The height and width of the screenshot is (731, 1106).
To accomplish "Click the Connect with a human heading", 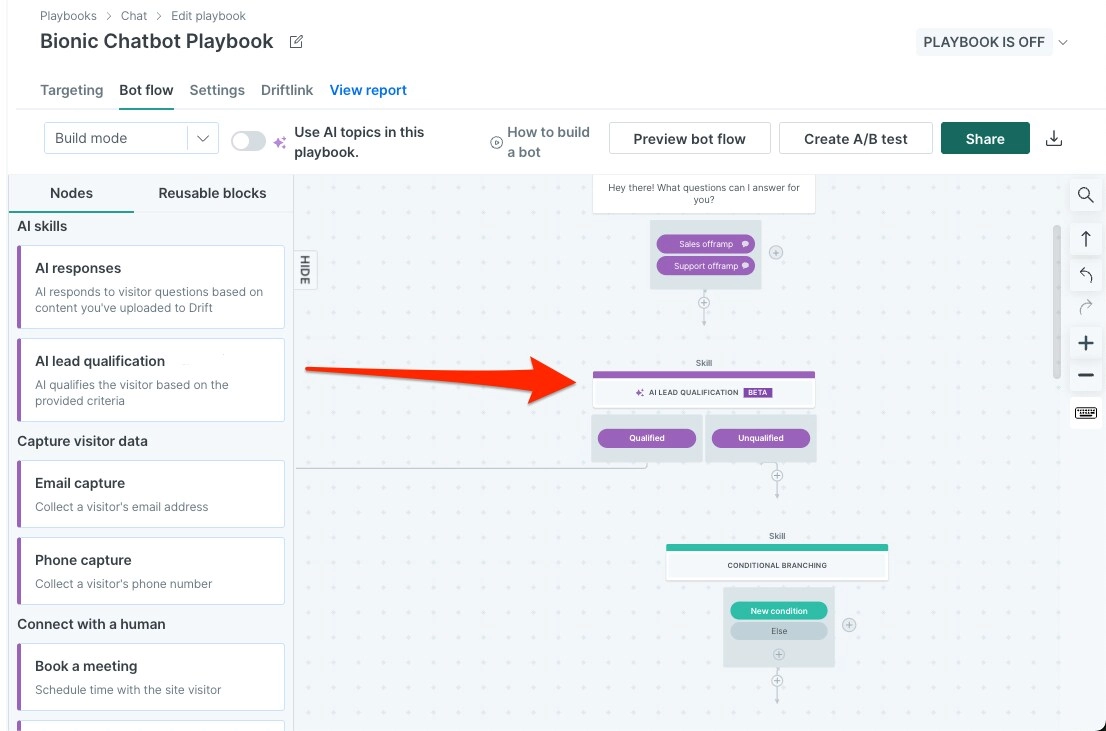I will pos(91,624).
